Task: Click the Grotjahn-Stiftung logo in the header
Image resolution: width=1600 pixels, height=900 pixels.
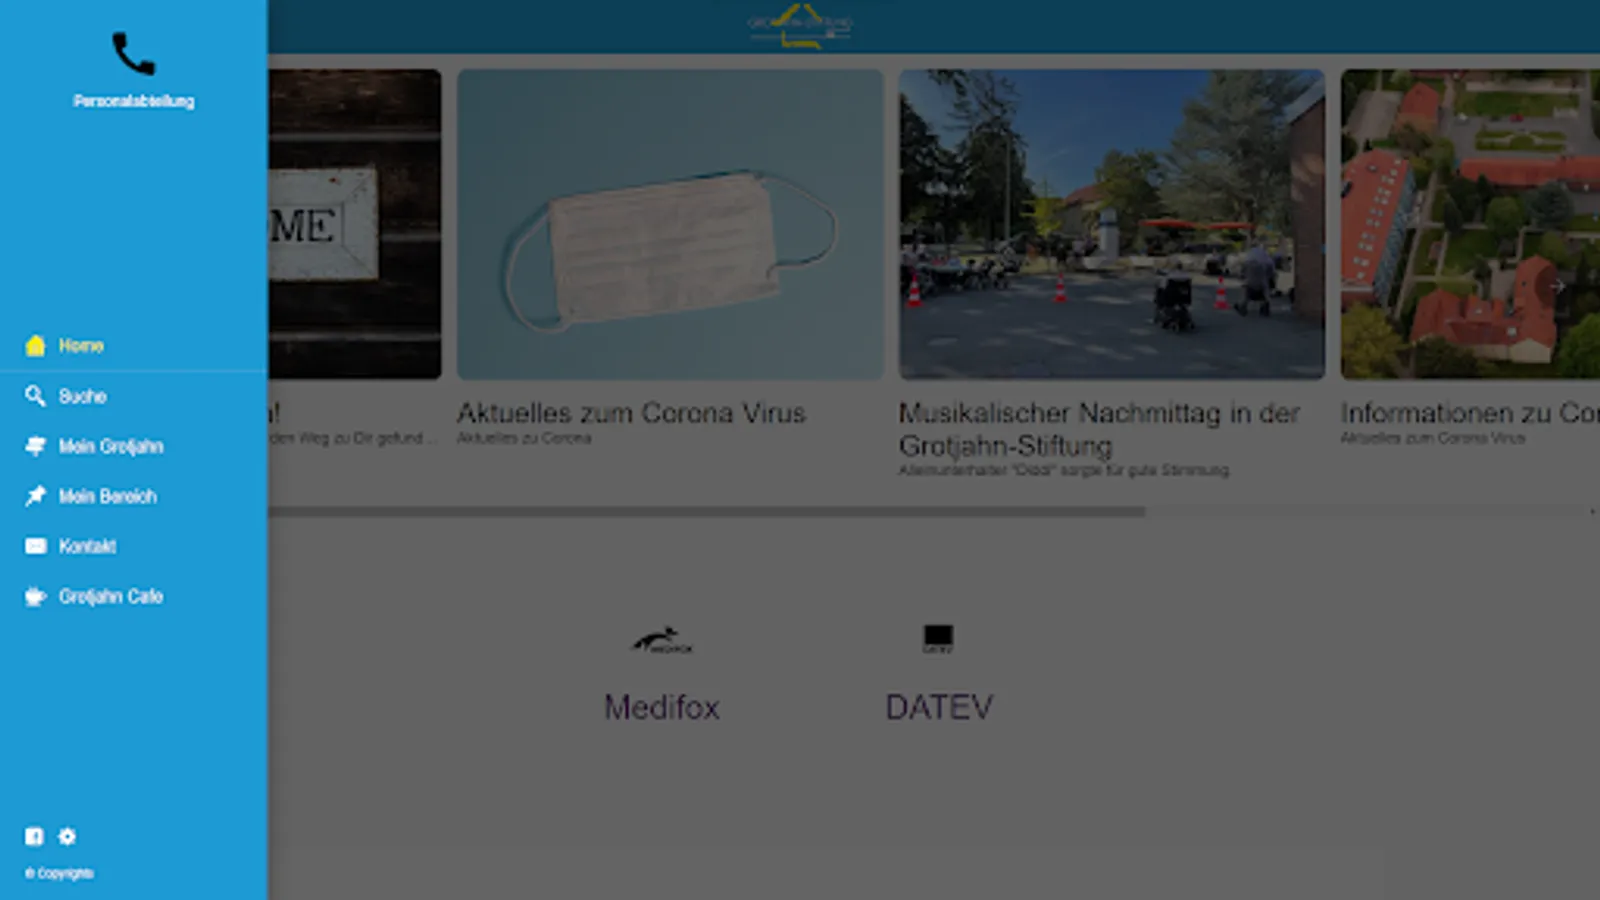Action: tap(800, 26)
